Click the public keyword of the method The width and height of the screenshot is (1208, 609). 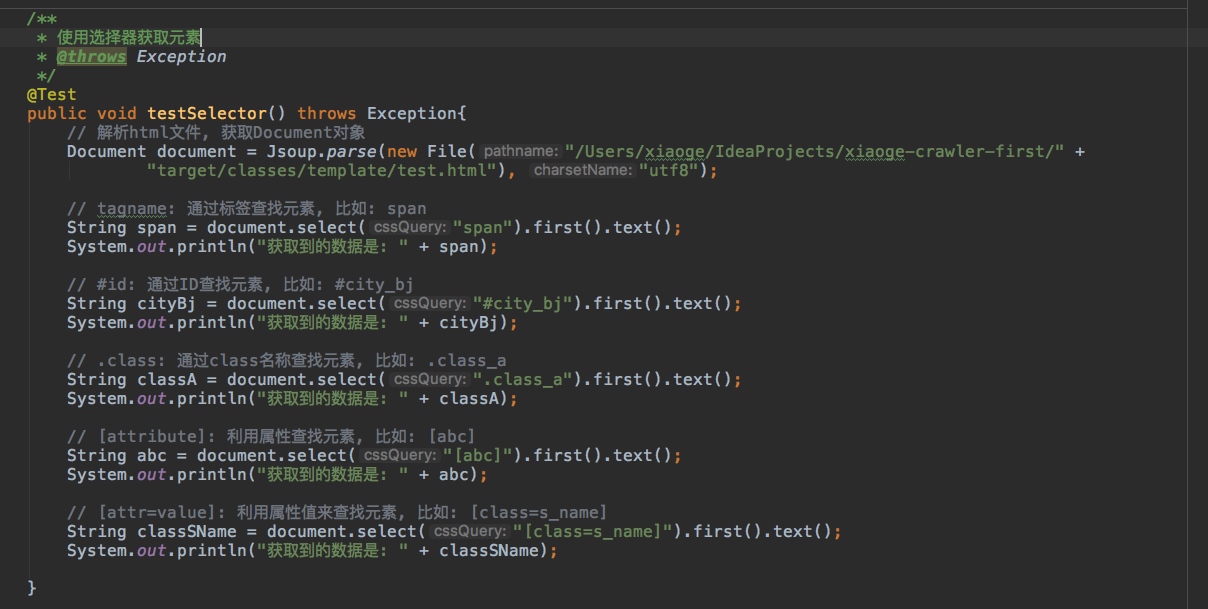click(x=57, y=113)
